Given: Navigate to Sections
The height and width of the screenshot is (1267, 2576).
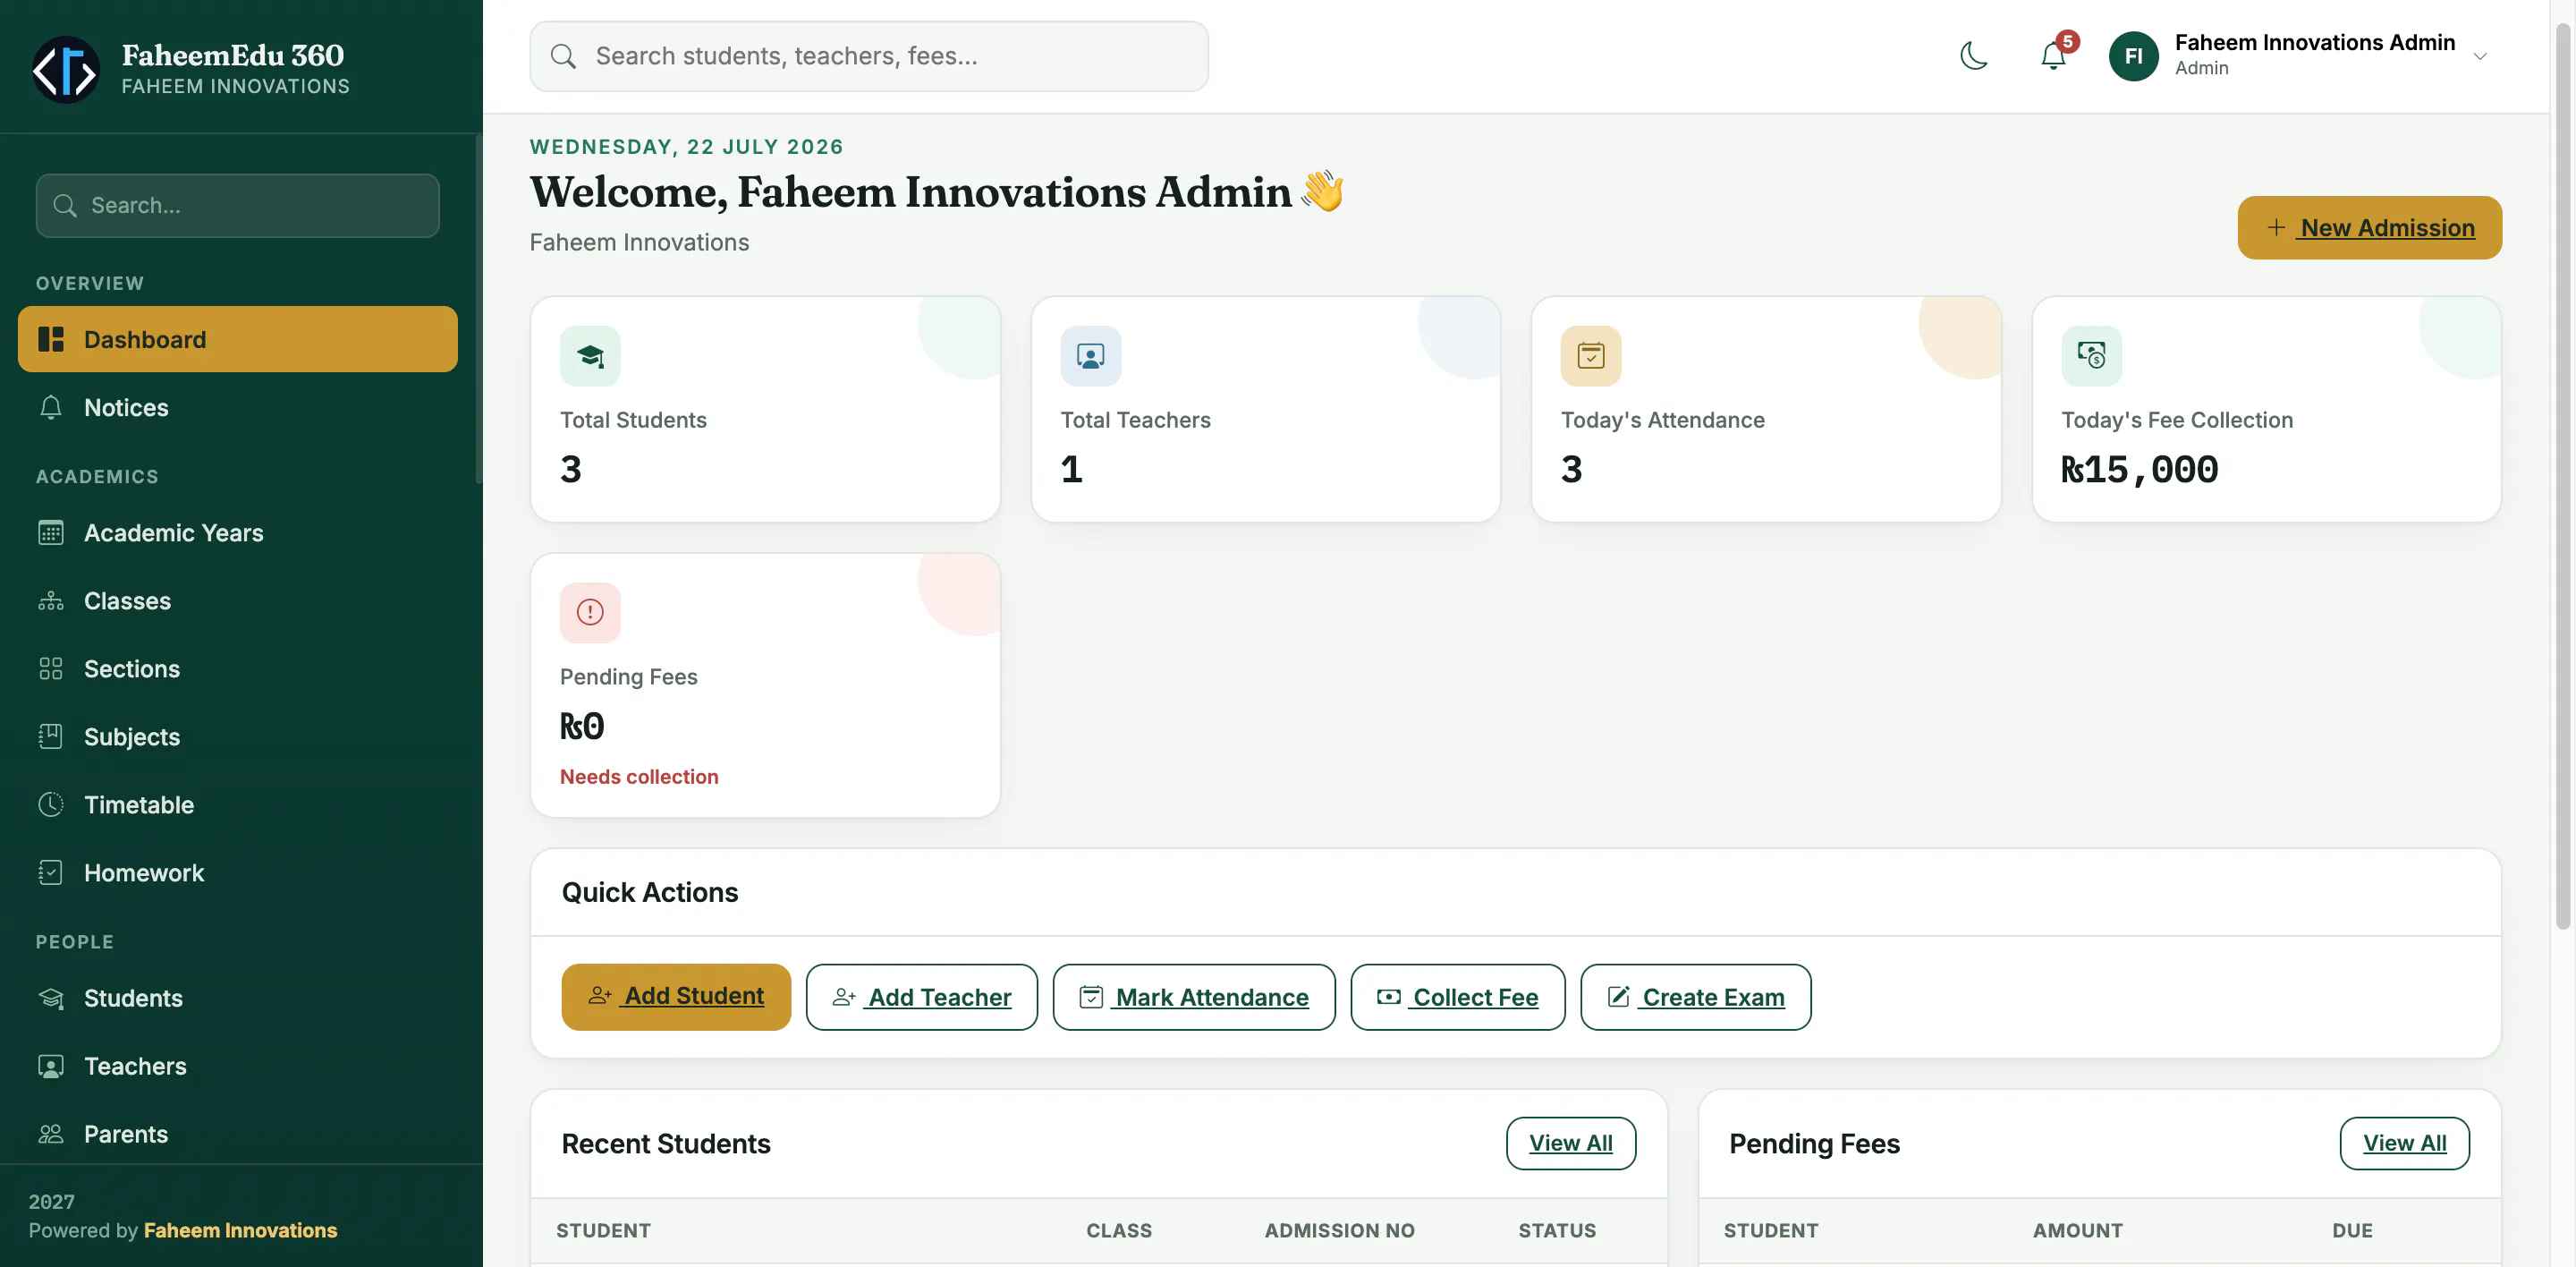Looking at the screenshot, I should point(238,669).
